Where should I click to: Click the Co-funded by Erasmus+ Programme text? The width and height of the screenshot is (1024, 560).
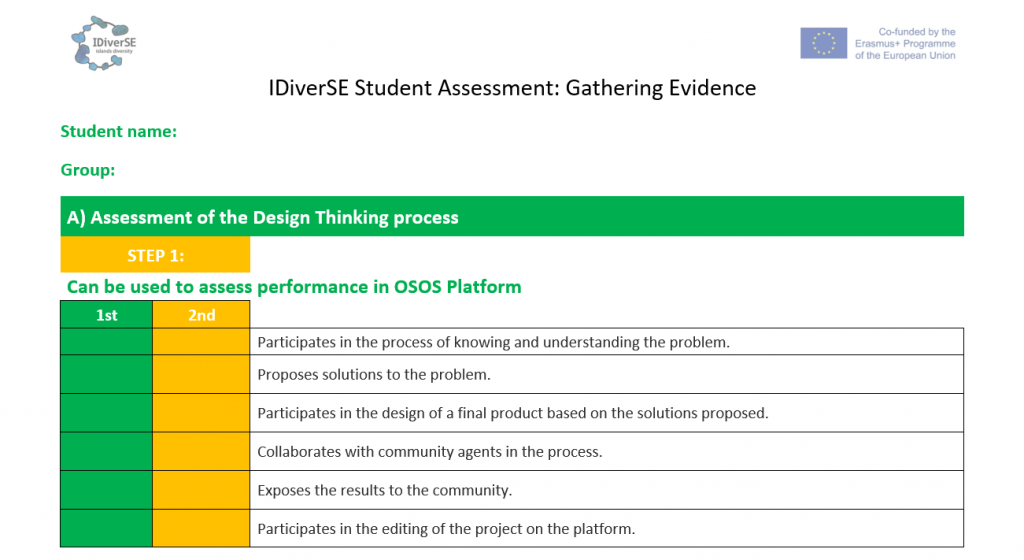click(x=904, y=44)
